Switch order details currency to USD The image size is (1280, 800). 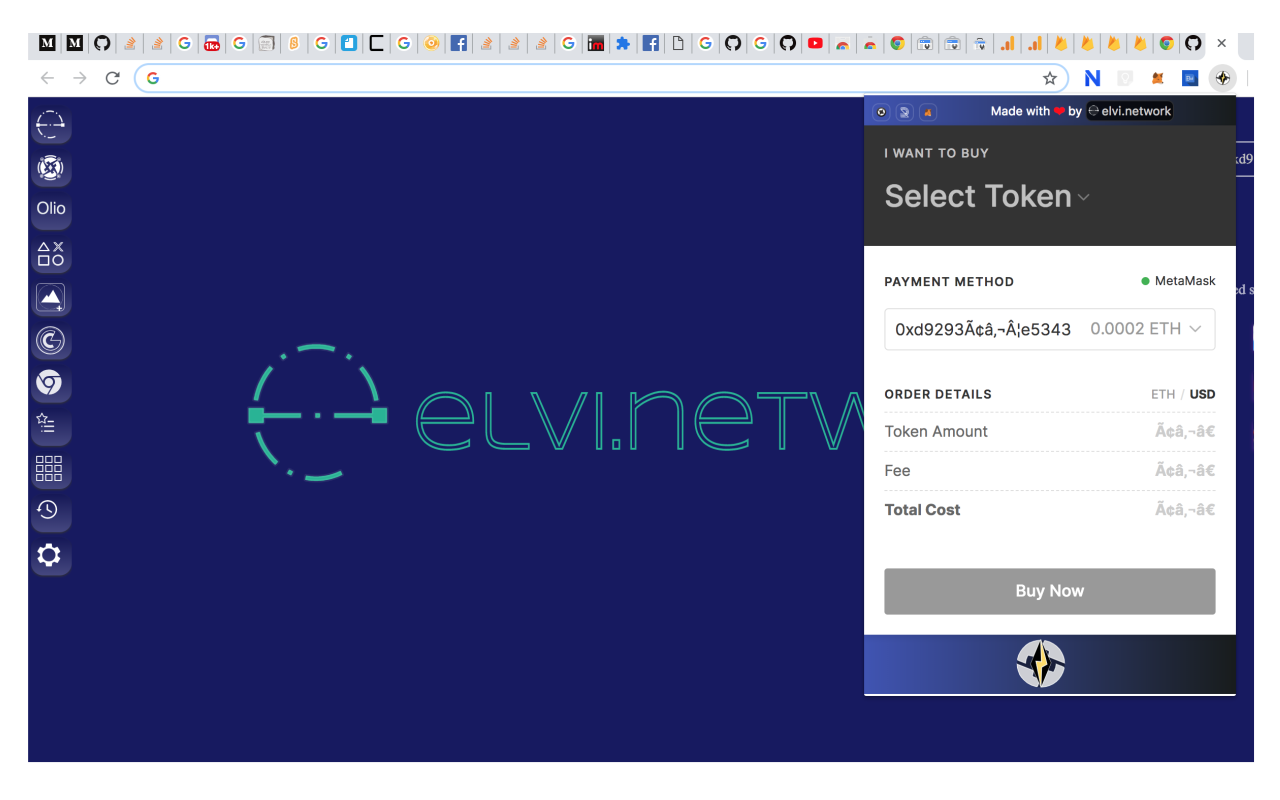(x=1202, y=394)
